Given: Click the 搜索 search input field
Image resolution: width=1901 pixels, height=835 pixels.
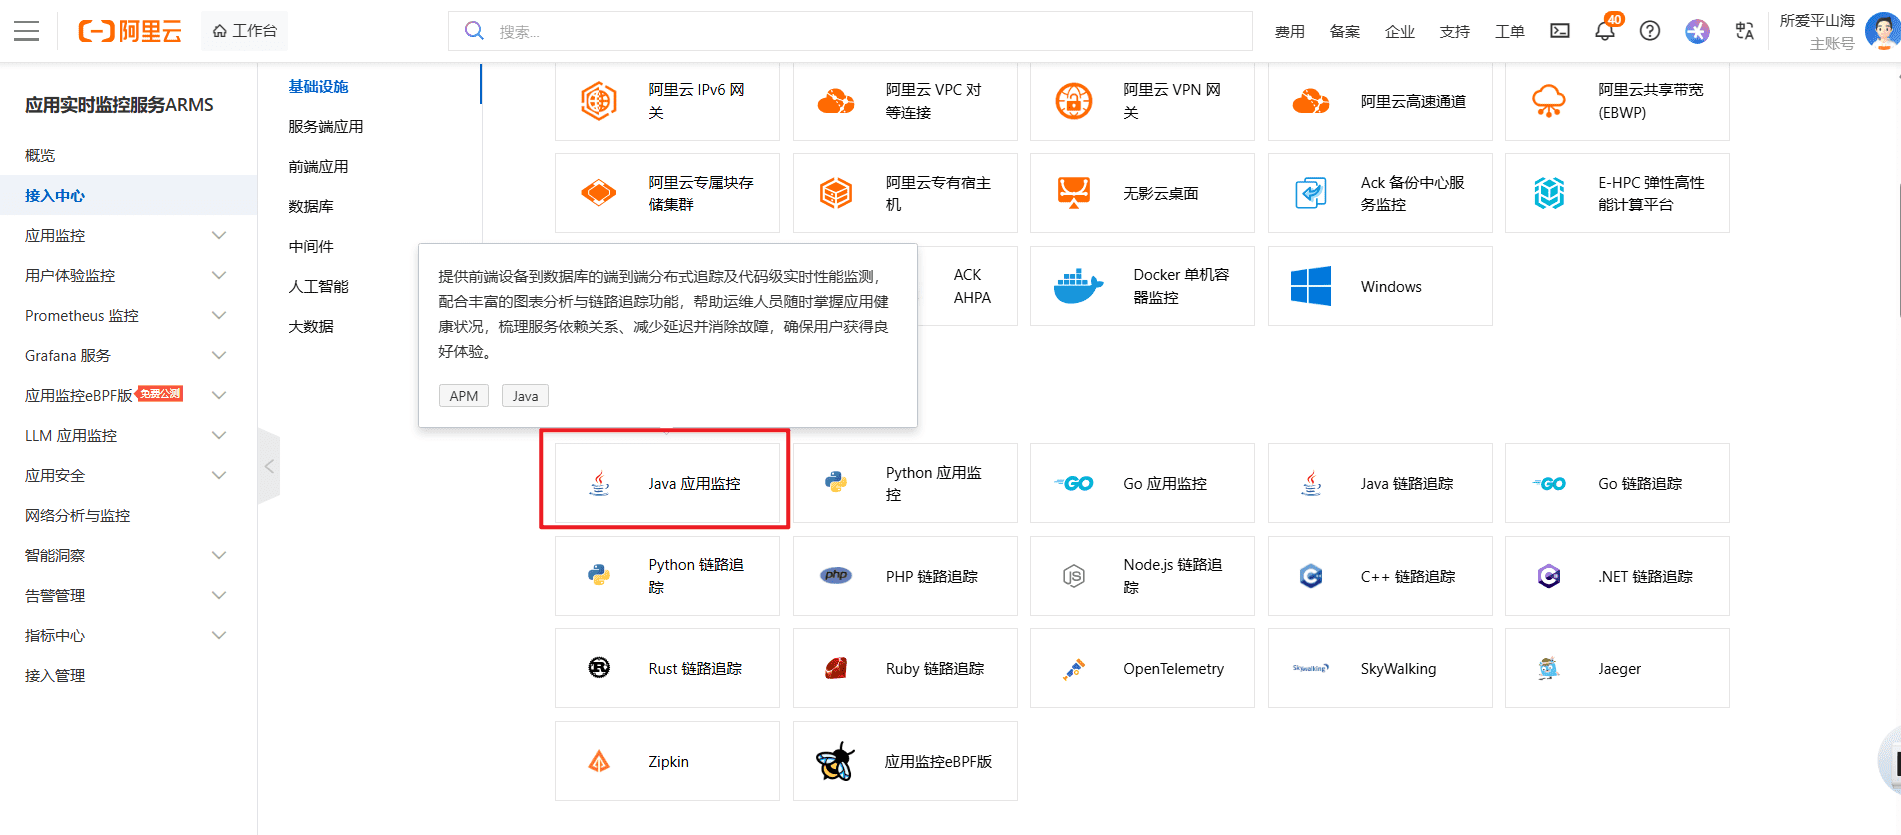Looking at the screenshot, I should pyautogui.click(x=850, y=31).
